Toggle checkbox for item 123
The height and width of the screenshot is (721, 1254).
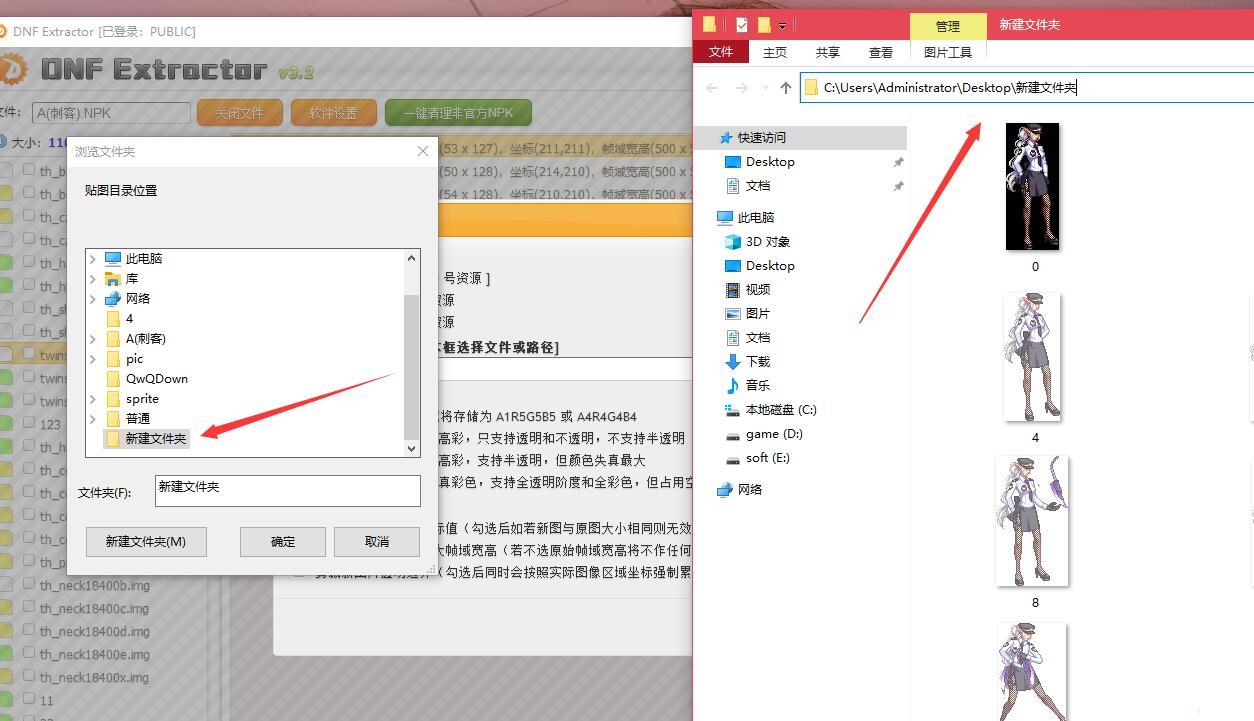[x=29, y=423]
